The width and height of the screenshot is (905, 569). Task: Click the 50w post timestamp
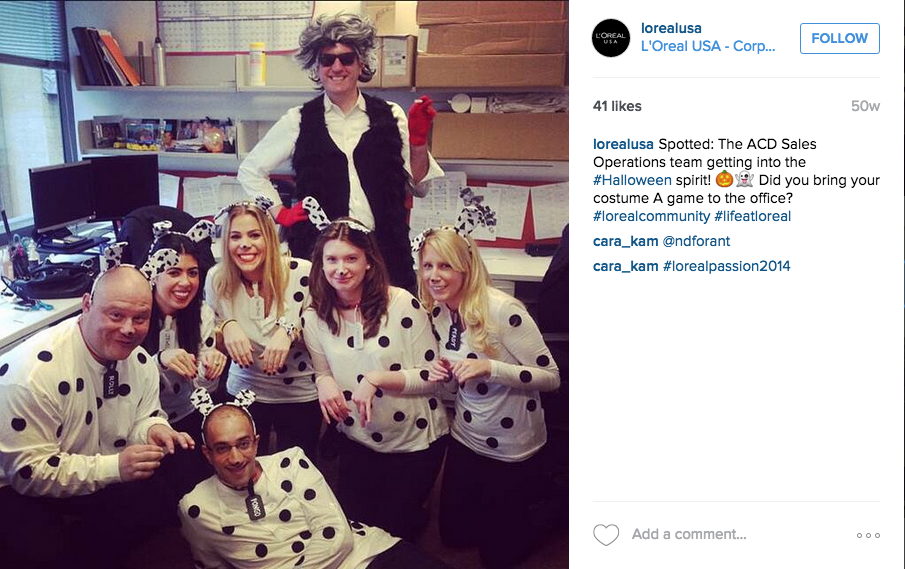click(x=865, y=106)
